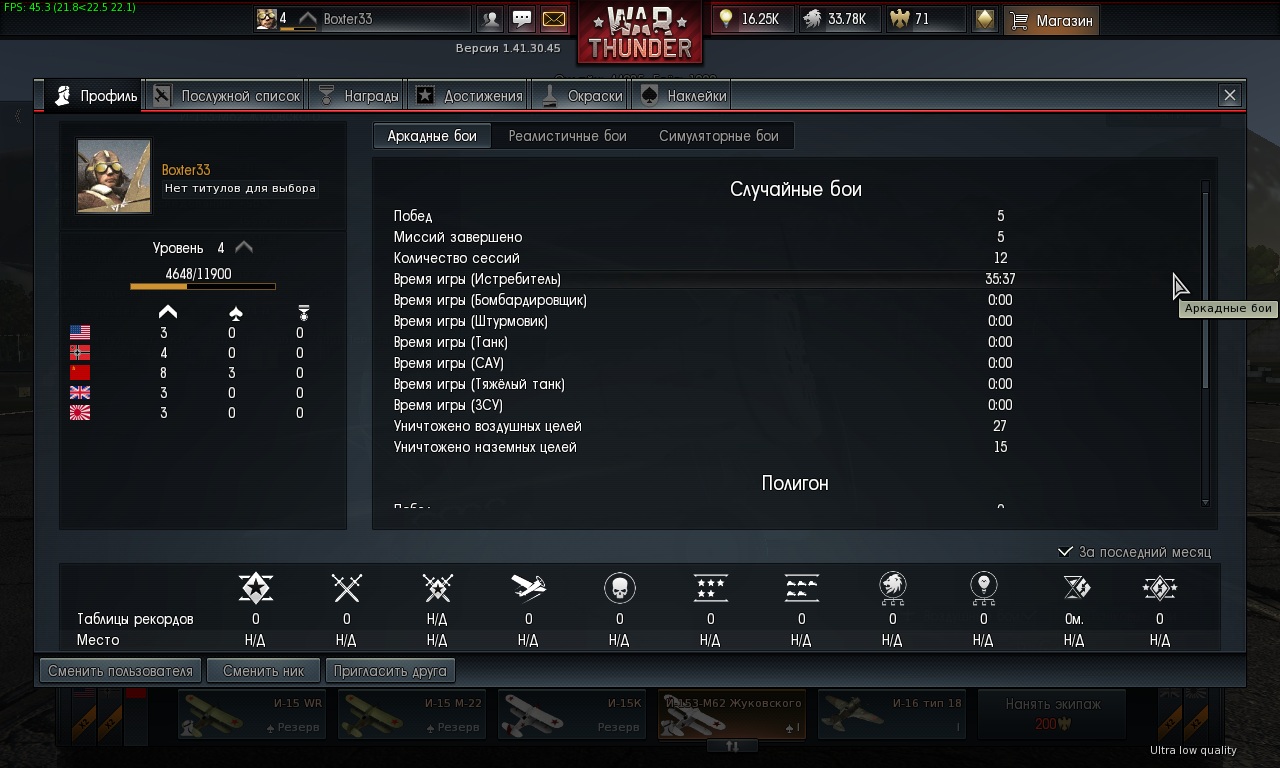Toggle the 'За последний месяц' checkbox
Screen dimensions: 1280x780
point(1066,552)
